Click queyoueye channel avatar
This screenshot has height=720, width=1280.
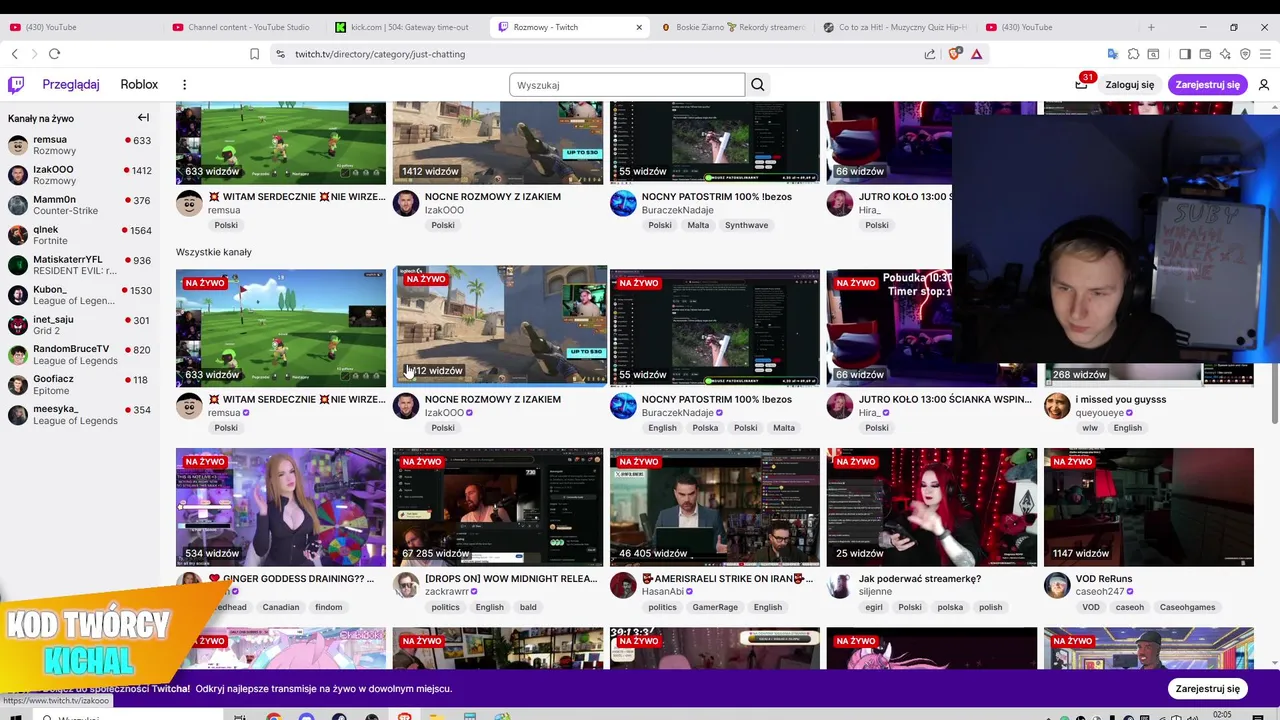[x=1057, y=406]
